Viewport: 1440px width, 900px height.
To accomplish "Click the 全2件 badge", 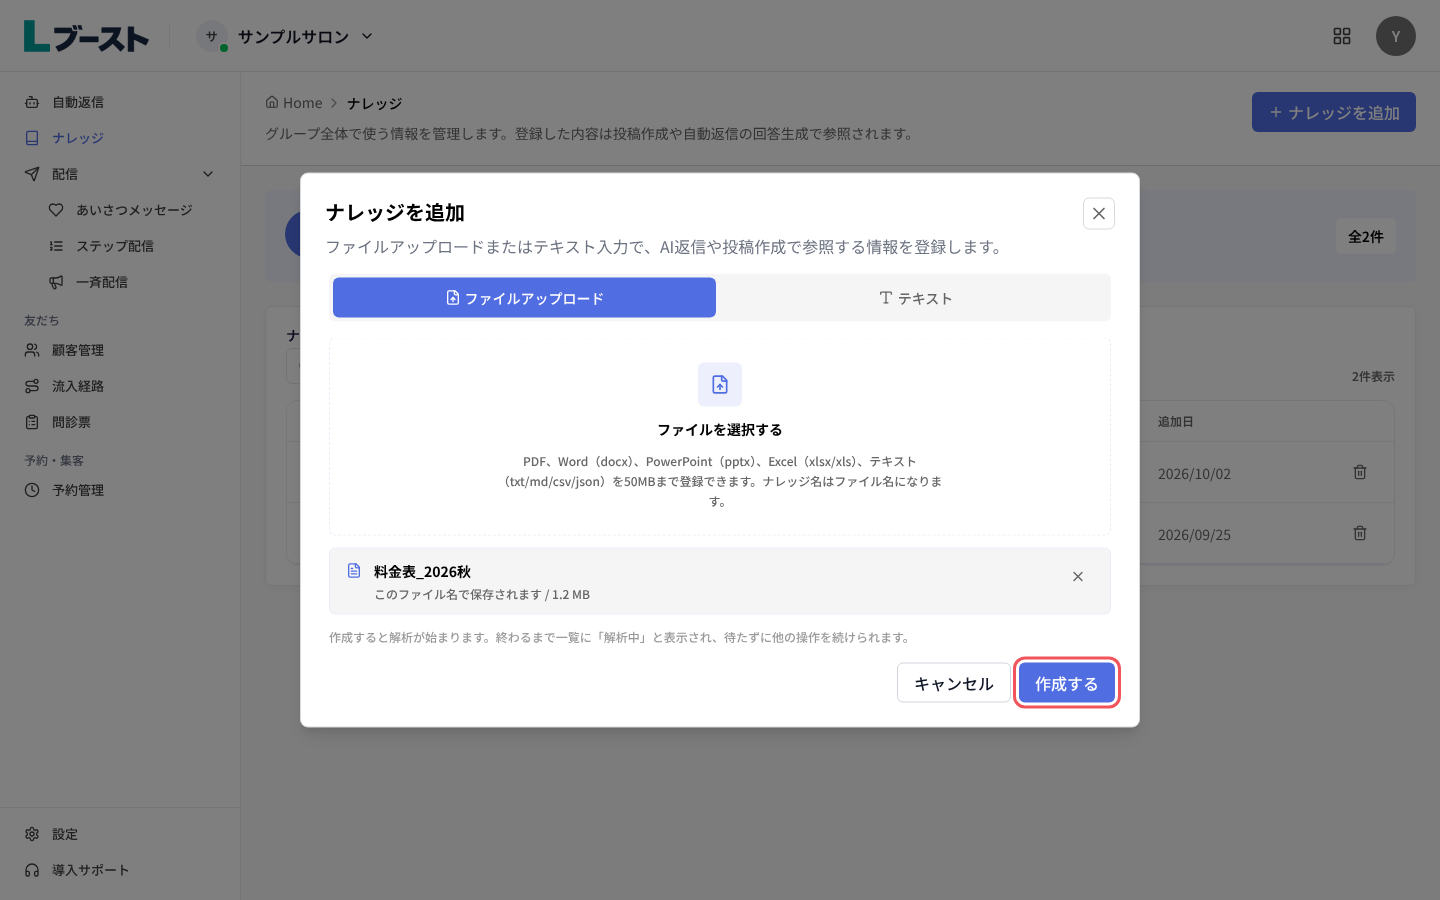I will tap(1366, 237).
